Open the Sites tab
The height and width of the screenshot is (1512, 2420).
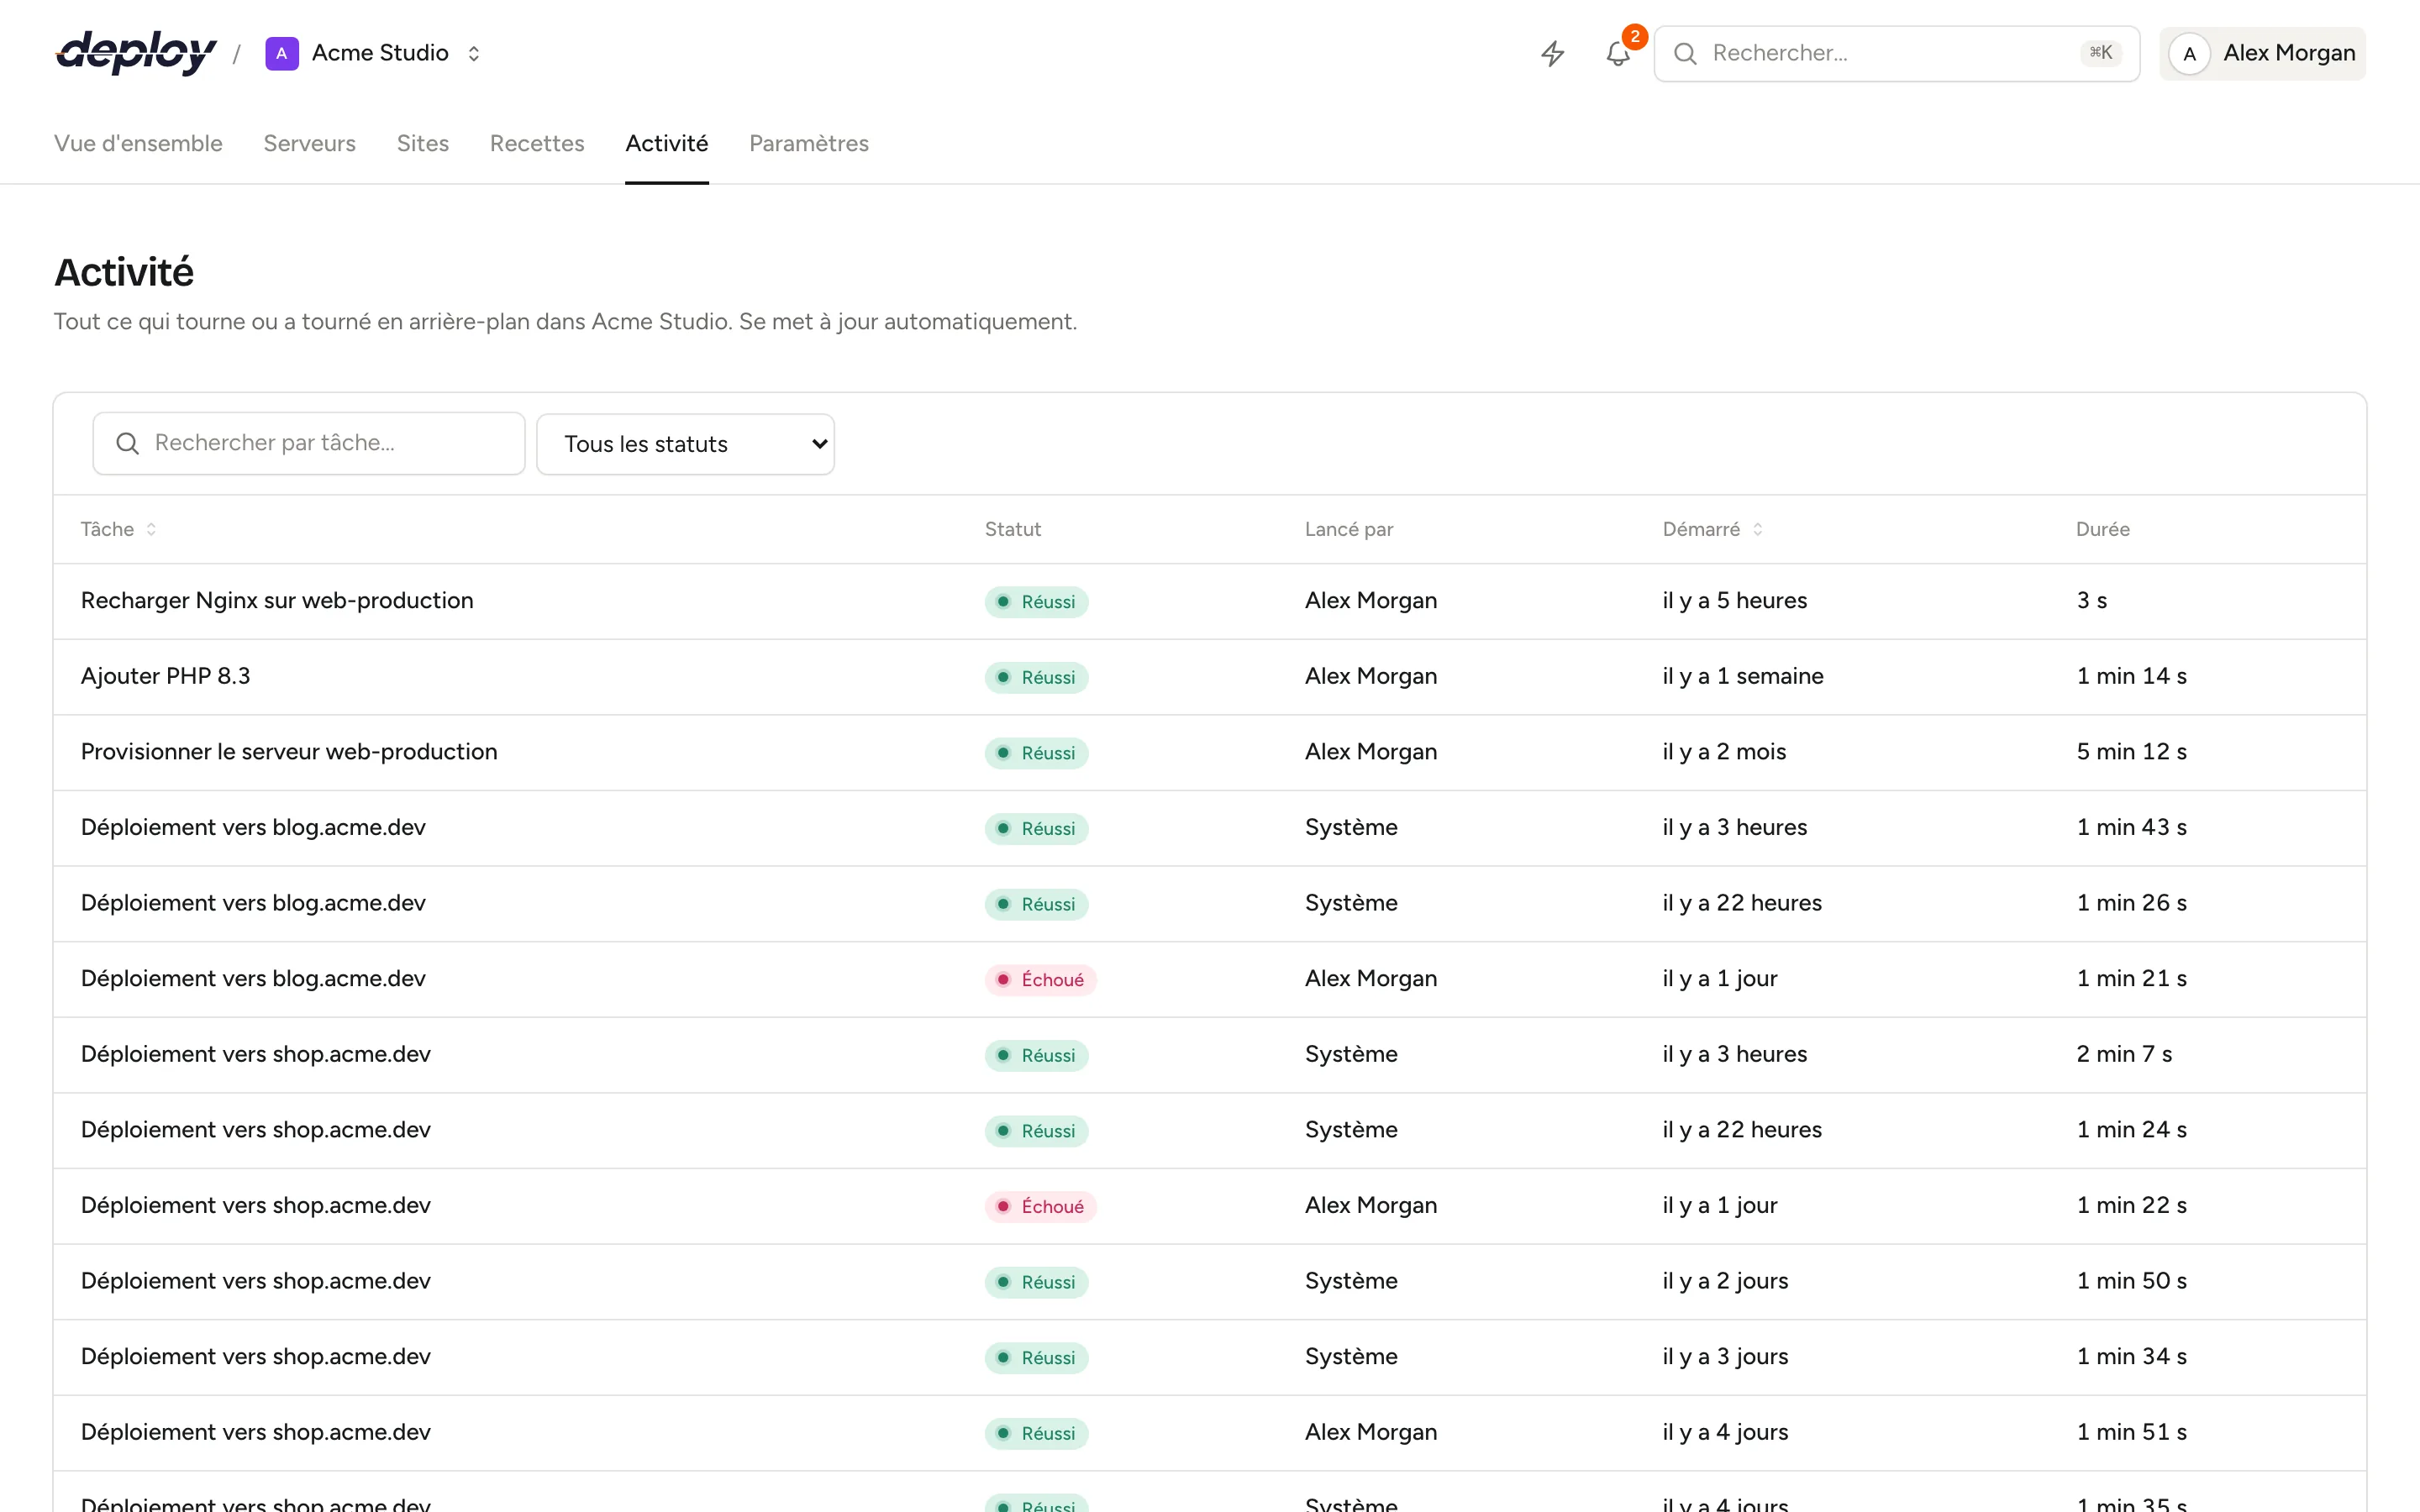[423, 143]
